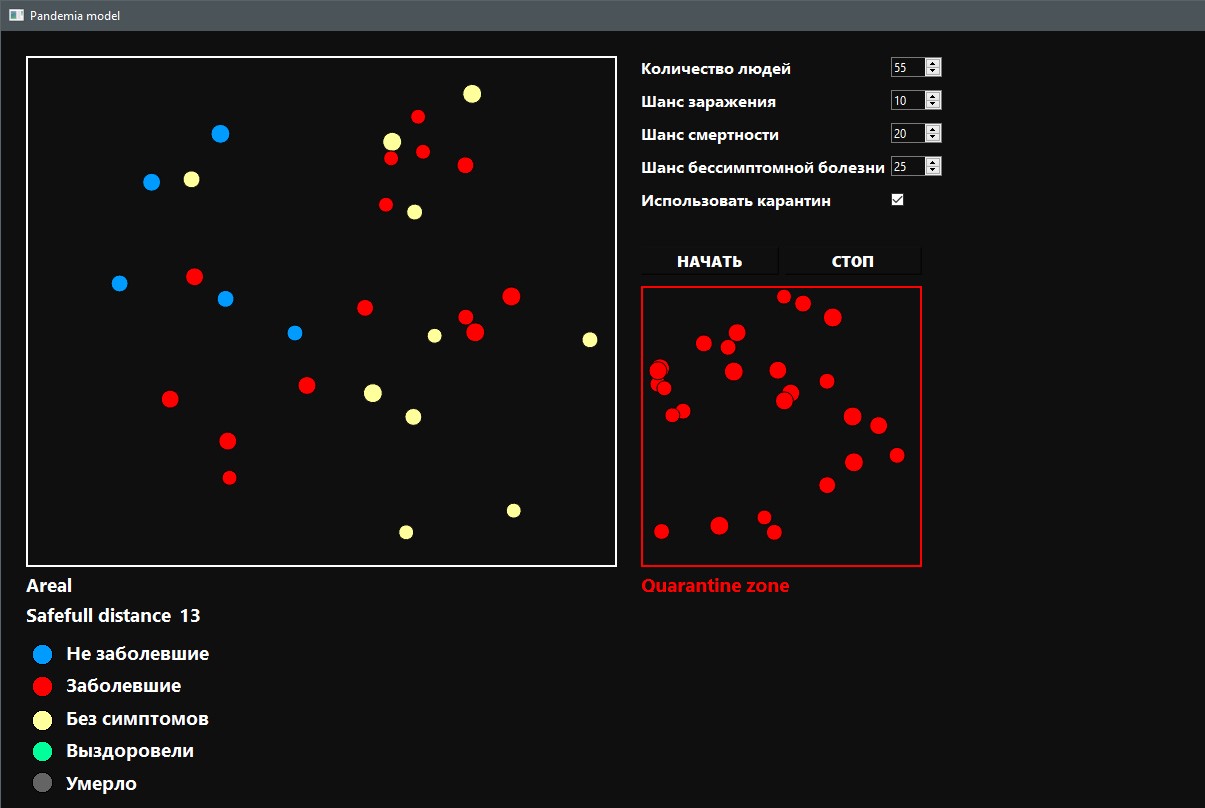Disable the 'Использовать карантин' checkbox
Screen dimensions: 1205x808
pos(896,199)
